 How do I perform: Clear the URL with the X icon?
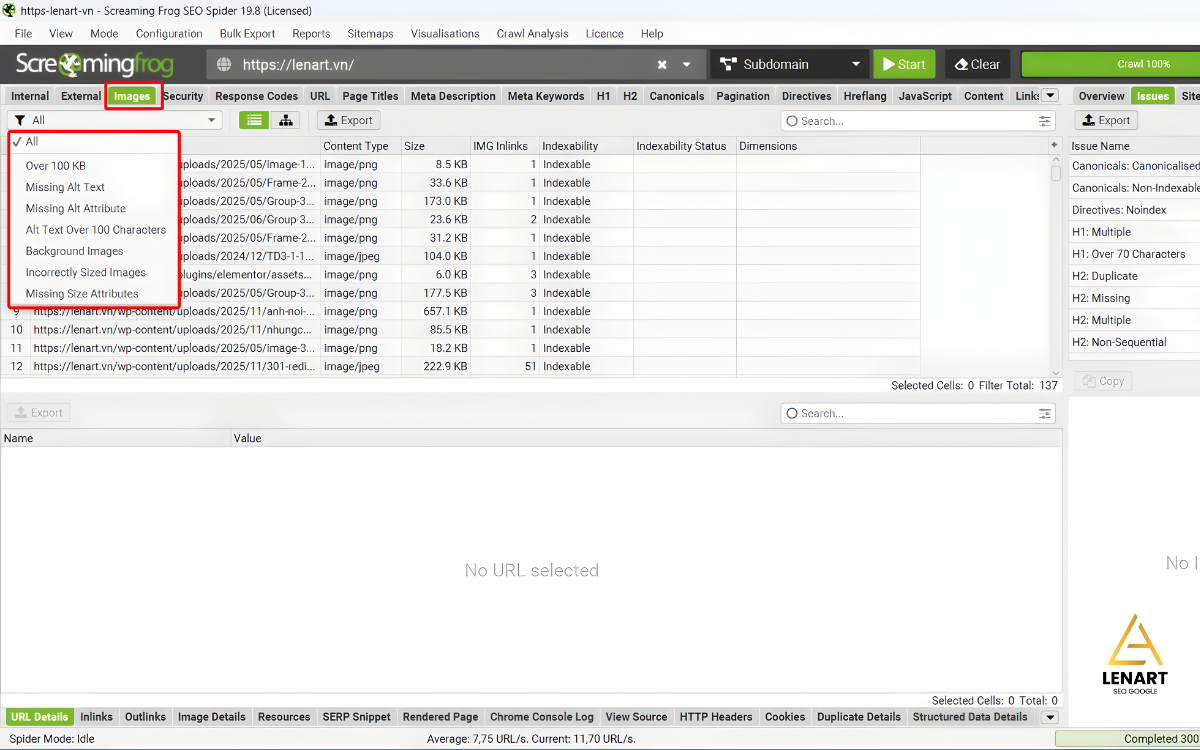662,65
